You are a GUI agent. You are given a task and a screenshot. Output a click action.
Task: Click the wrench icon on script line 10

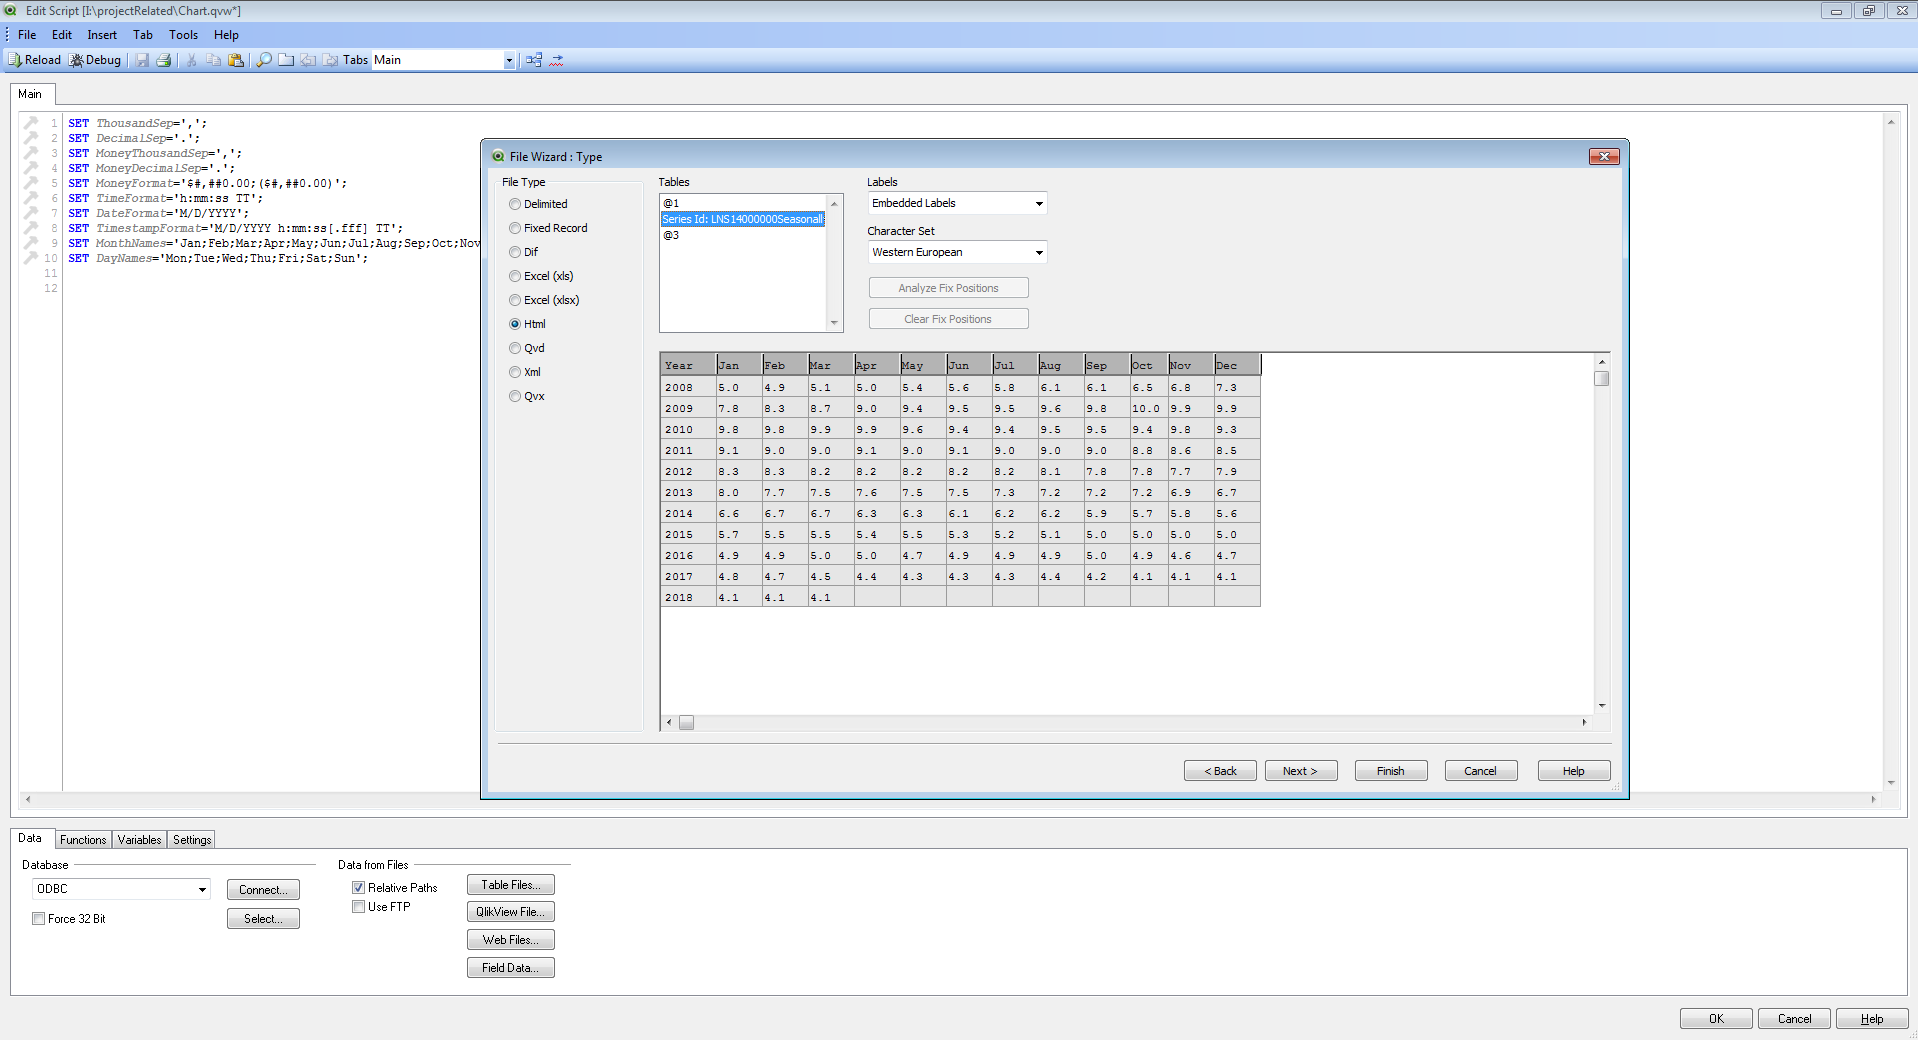[x=31, y=258]
